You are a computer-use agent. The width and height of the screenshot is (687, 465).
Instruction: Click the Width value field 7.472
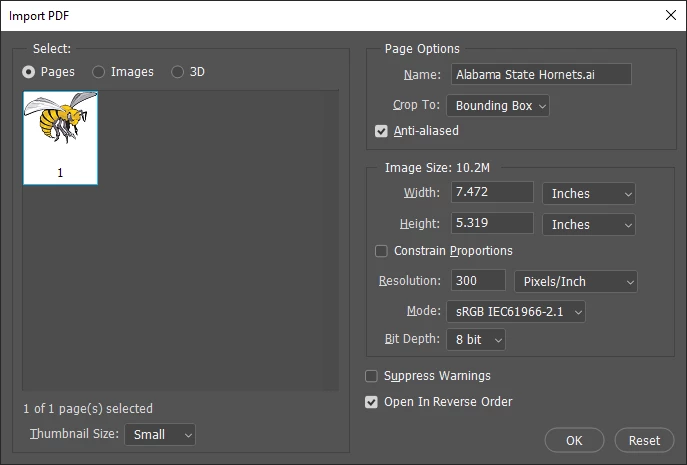(492, 192)
